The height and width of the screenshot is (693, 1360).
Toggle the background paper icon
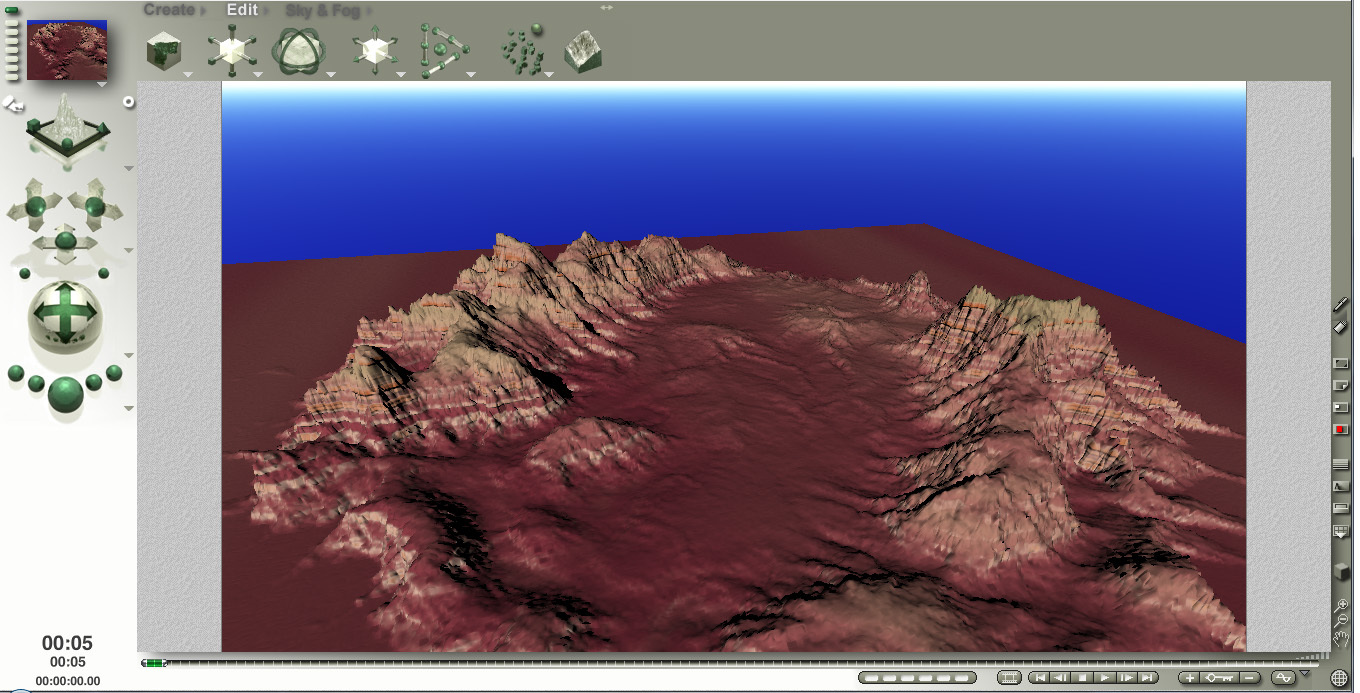click(1341, 385)
